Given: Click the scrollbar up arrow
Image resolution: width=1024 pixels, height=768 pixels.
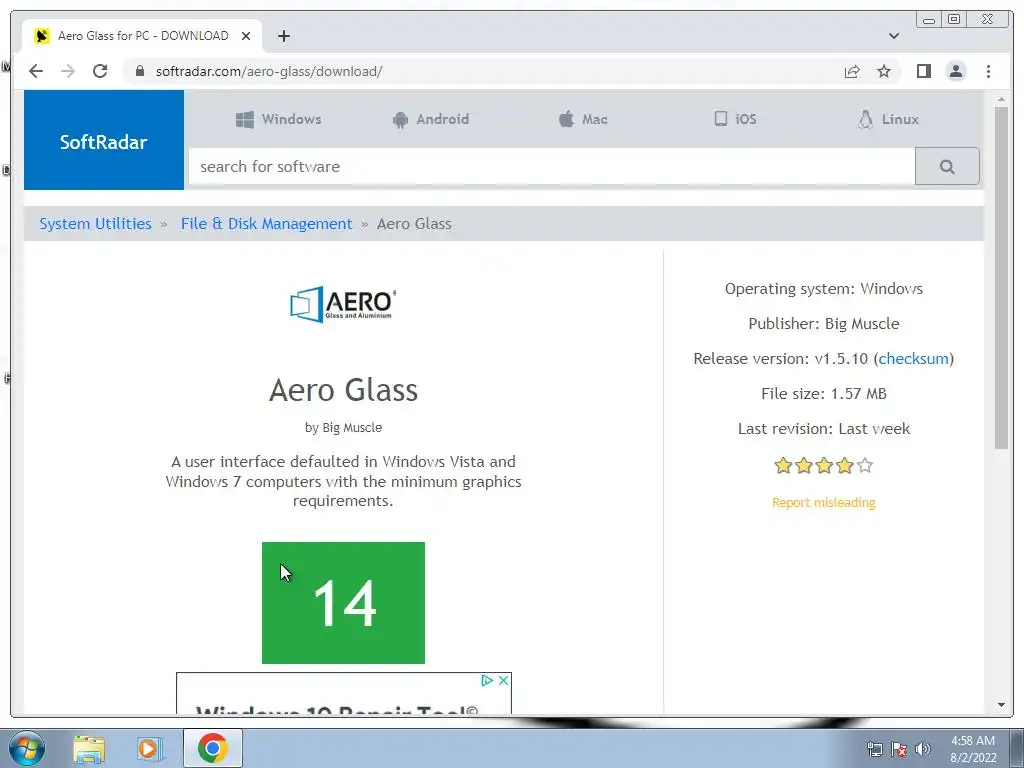Looking at the screenshot, I should coord(1001,99).
